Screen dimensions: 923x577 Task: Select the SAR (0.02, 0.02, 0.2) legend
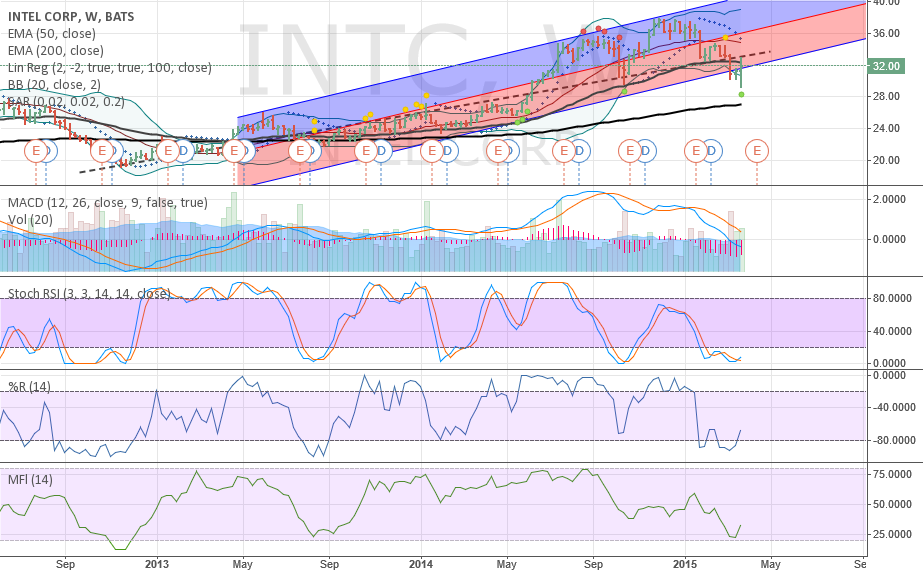(66, 102)
